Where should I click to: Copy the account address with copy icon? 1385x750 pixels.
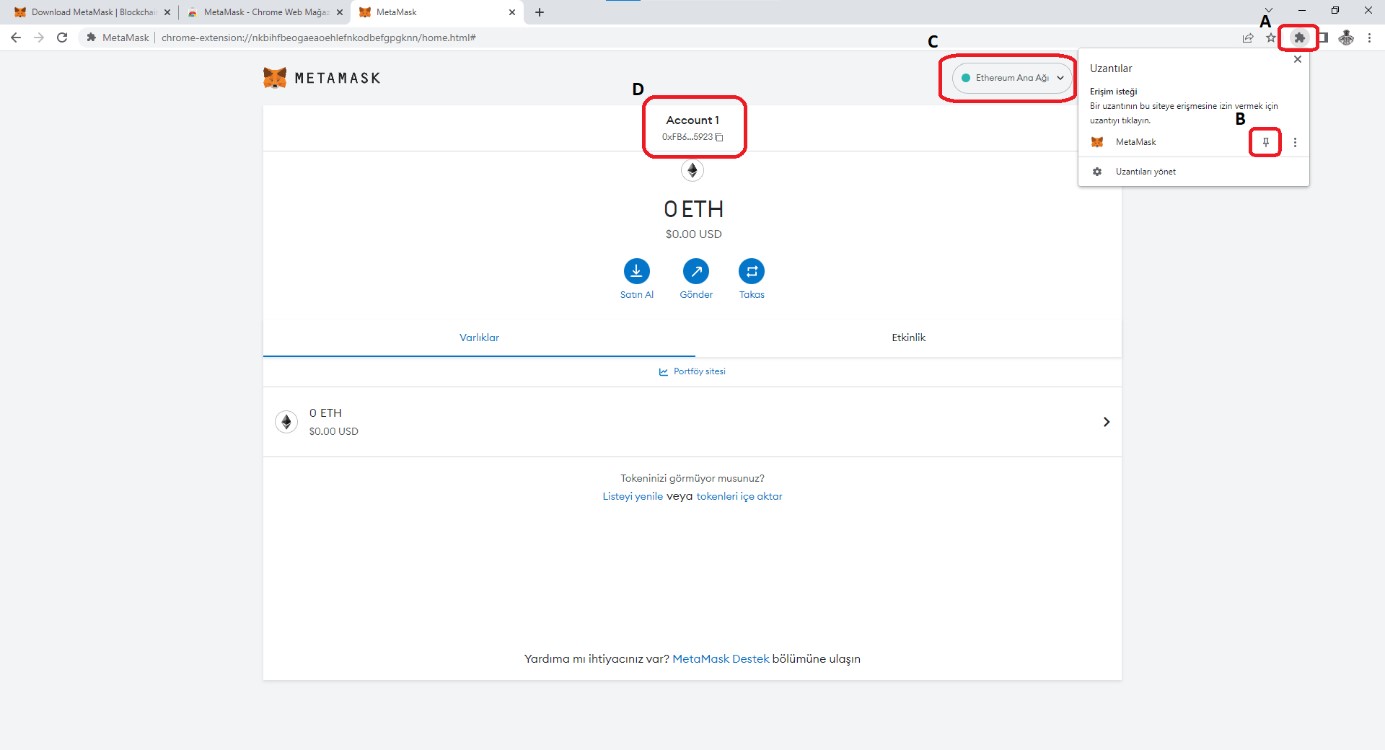click(719, 137)
